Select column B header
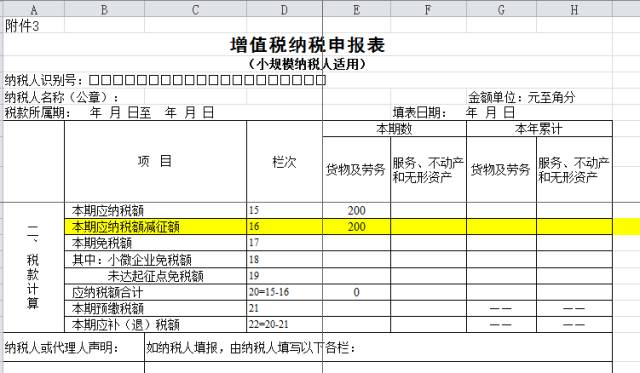The height and width of the screenshot is (373, 640). point(104,9)
